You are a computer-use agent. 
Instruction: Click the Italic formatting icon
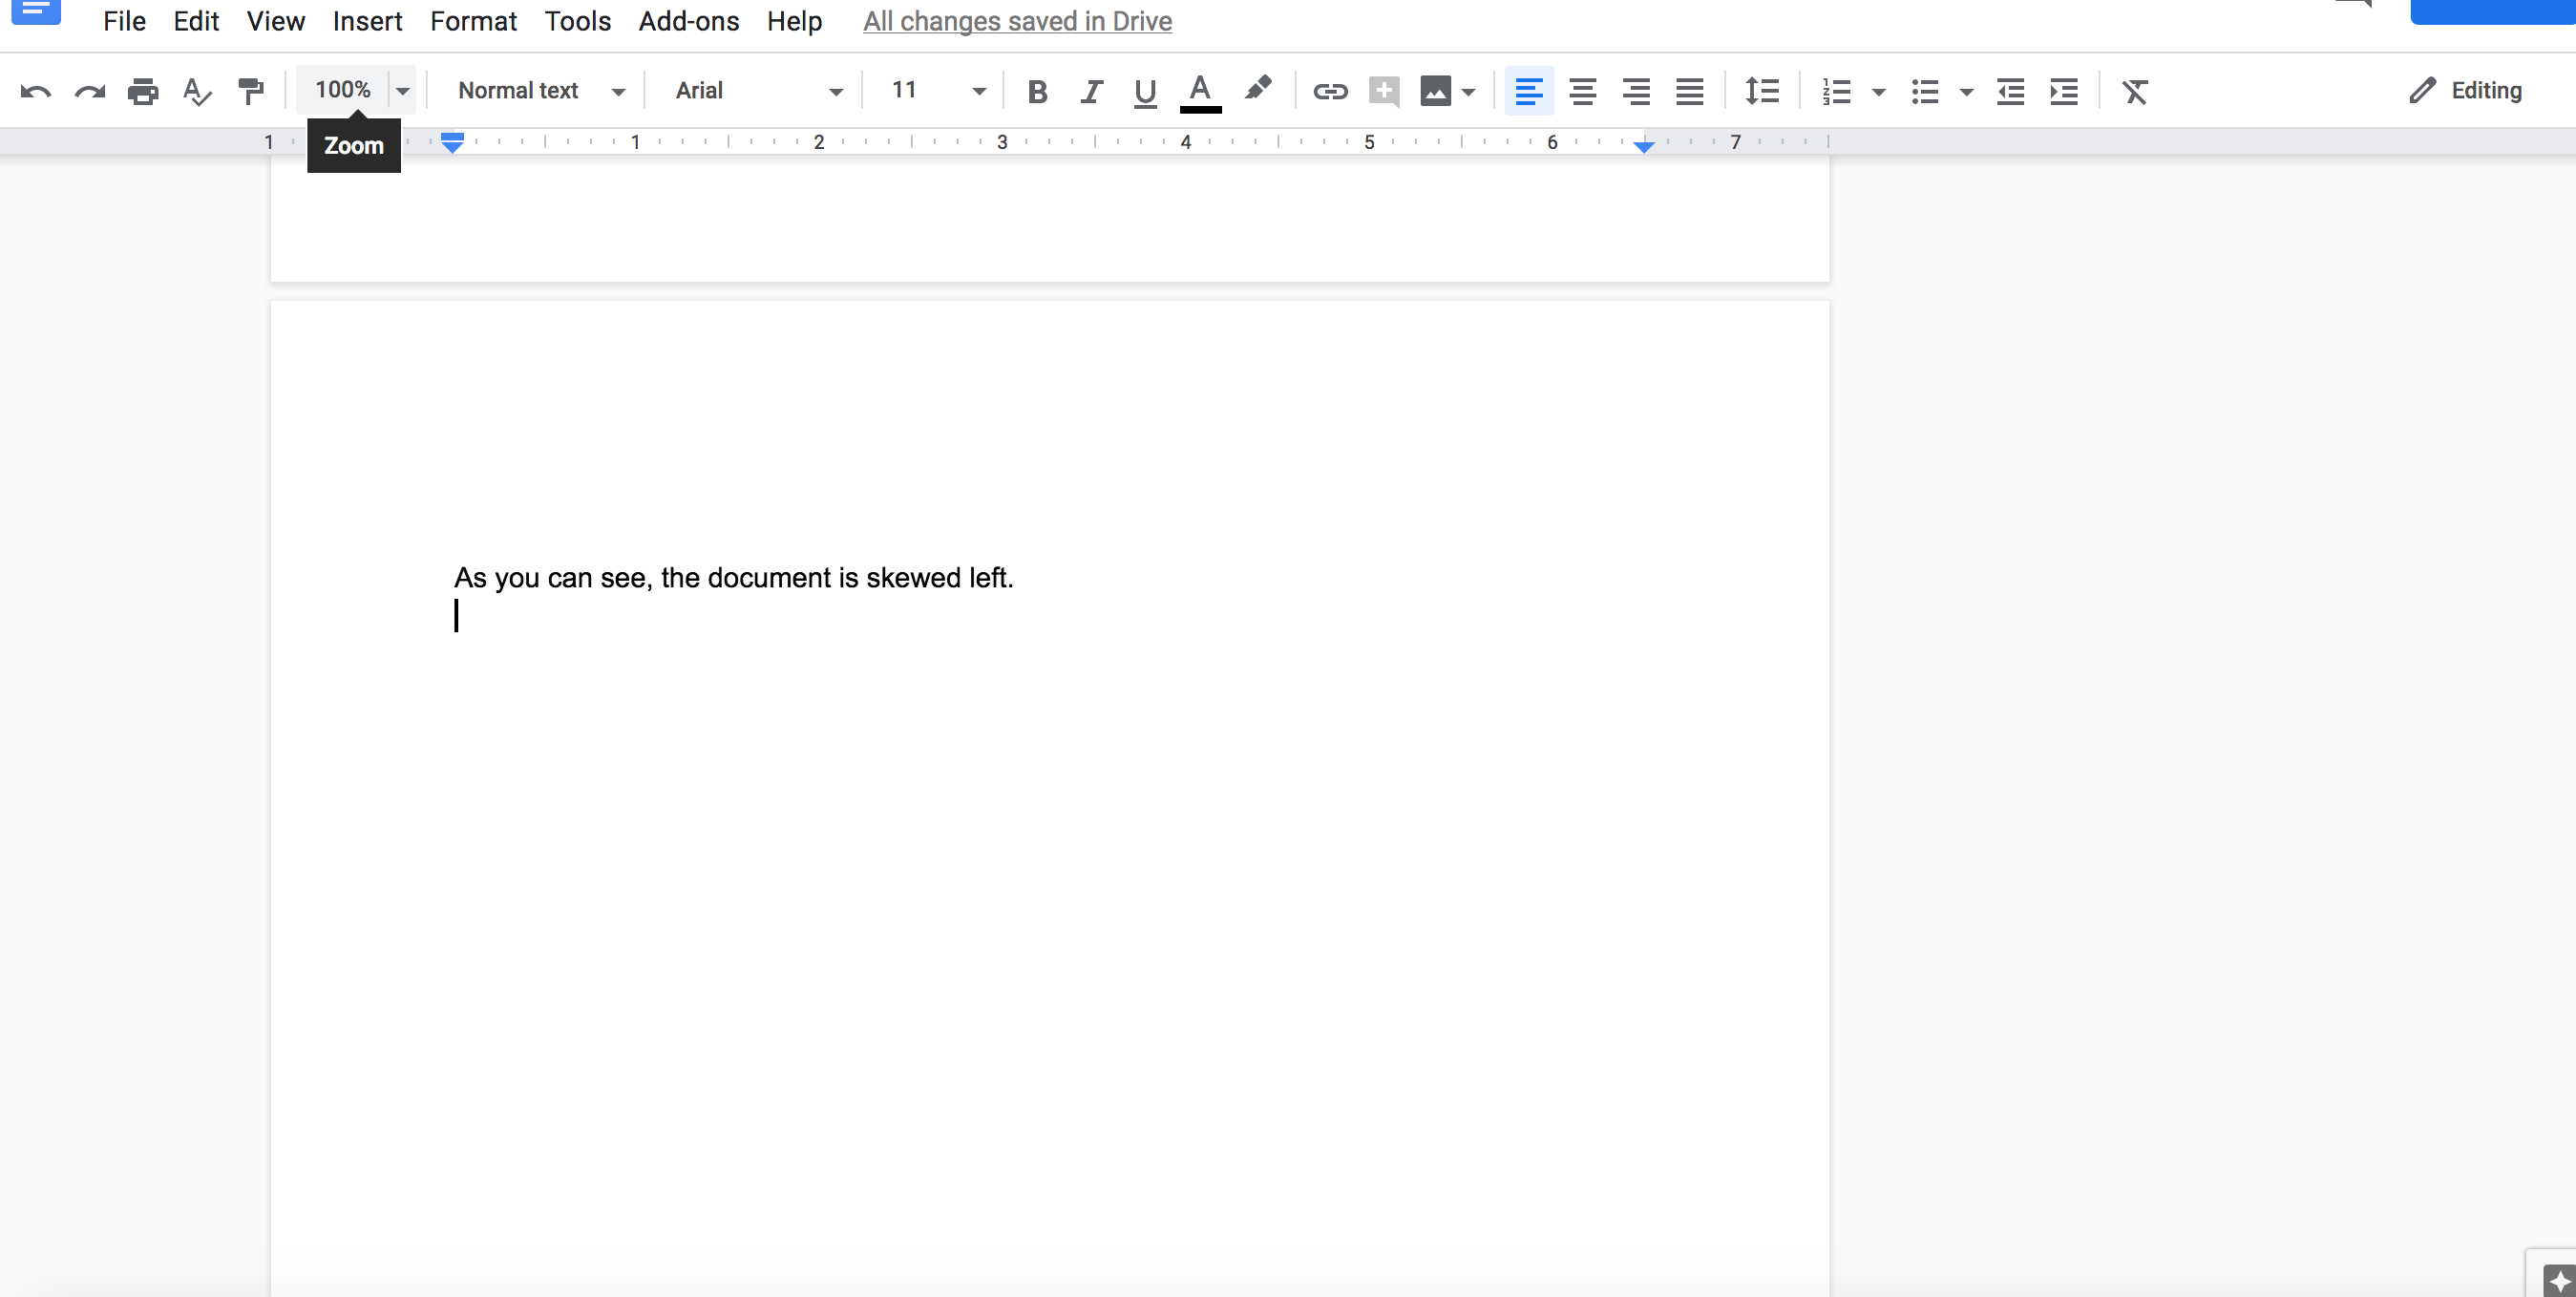pos(1089,91)
